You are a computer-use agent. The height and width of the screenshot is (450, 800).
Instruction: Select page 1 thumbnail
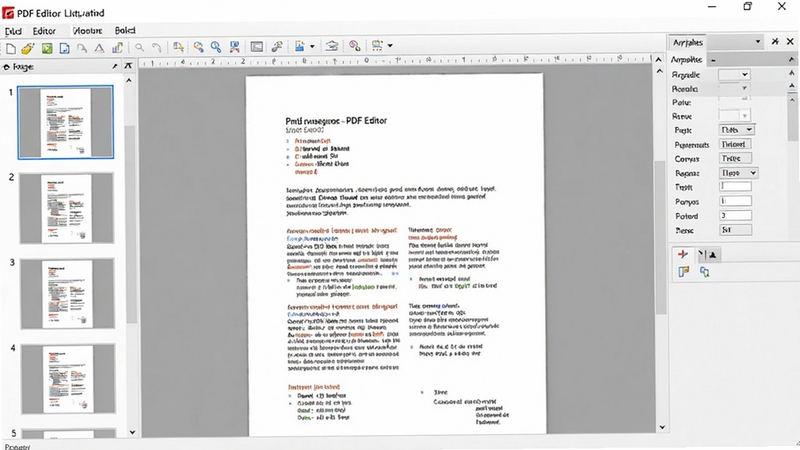point(66,122)
